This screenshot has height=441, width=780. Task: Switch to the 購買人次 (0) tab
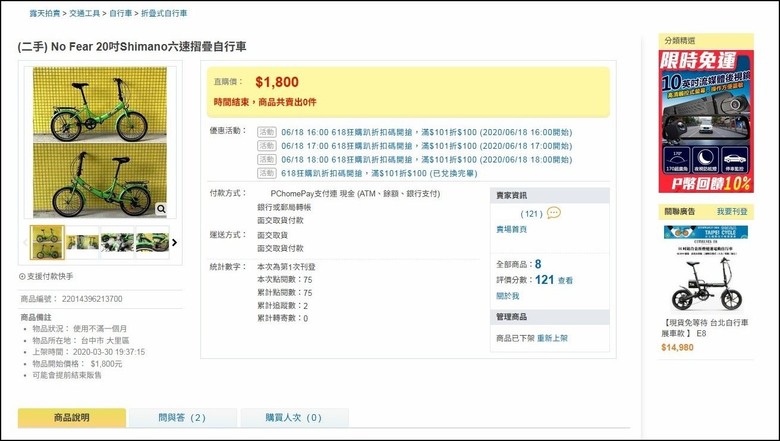(294, 418)
